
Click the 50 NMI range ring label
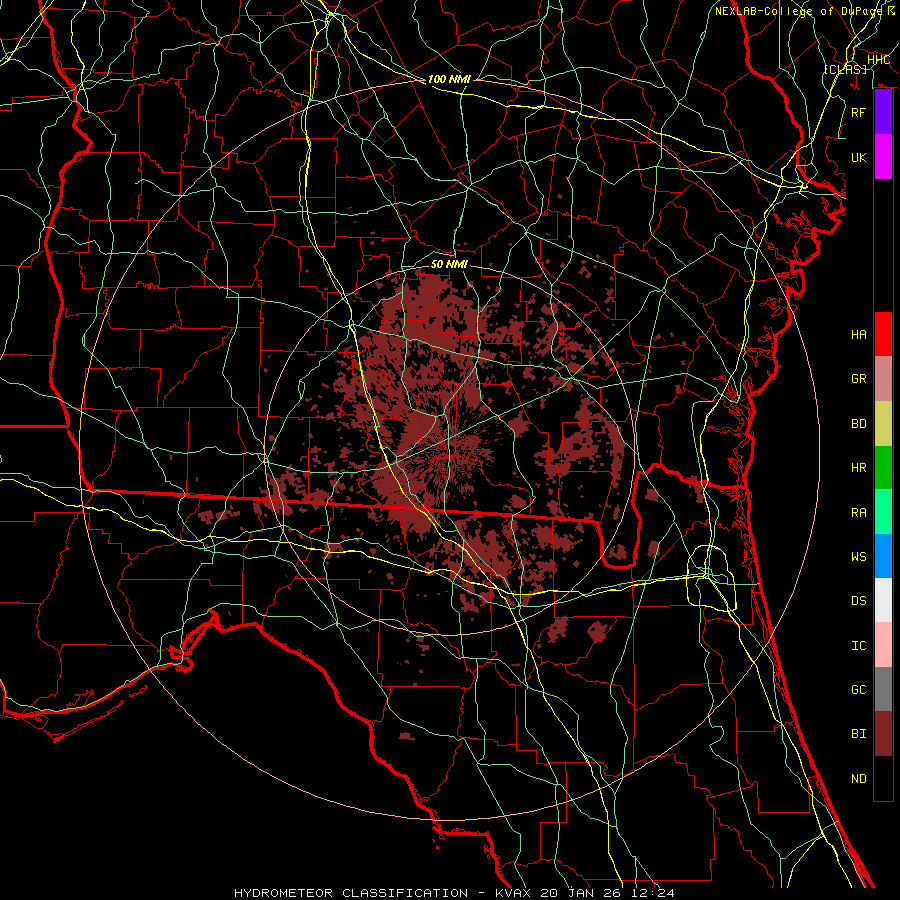449,264
